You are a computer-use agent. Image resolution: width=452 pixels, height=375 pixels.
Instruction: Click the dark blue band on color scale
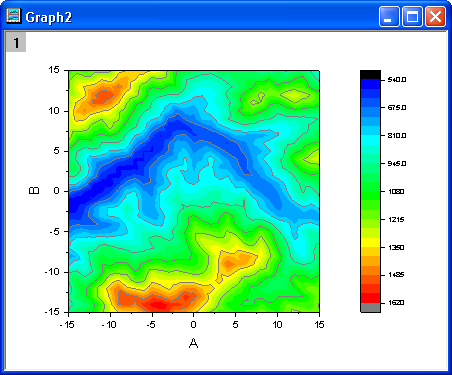pyautogui.click(x=370, y=84)
